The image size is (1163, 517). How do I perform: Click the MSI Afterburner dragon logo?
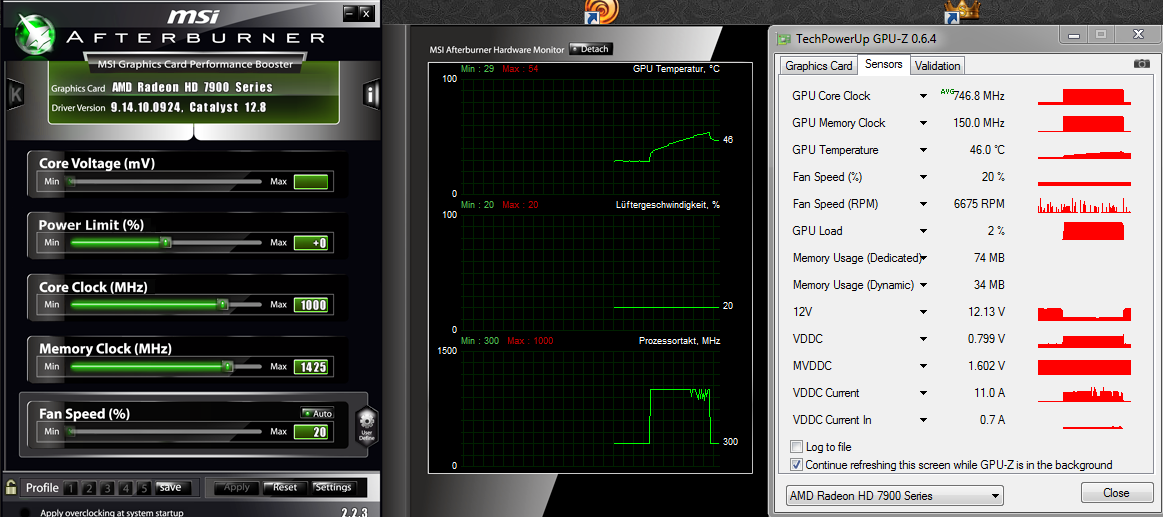tap(33, 34)
